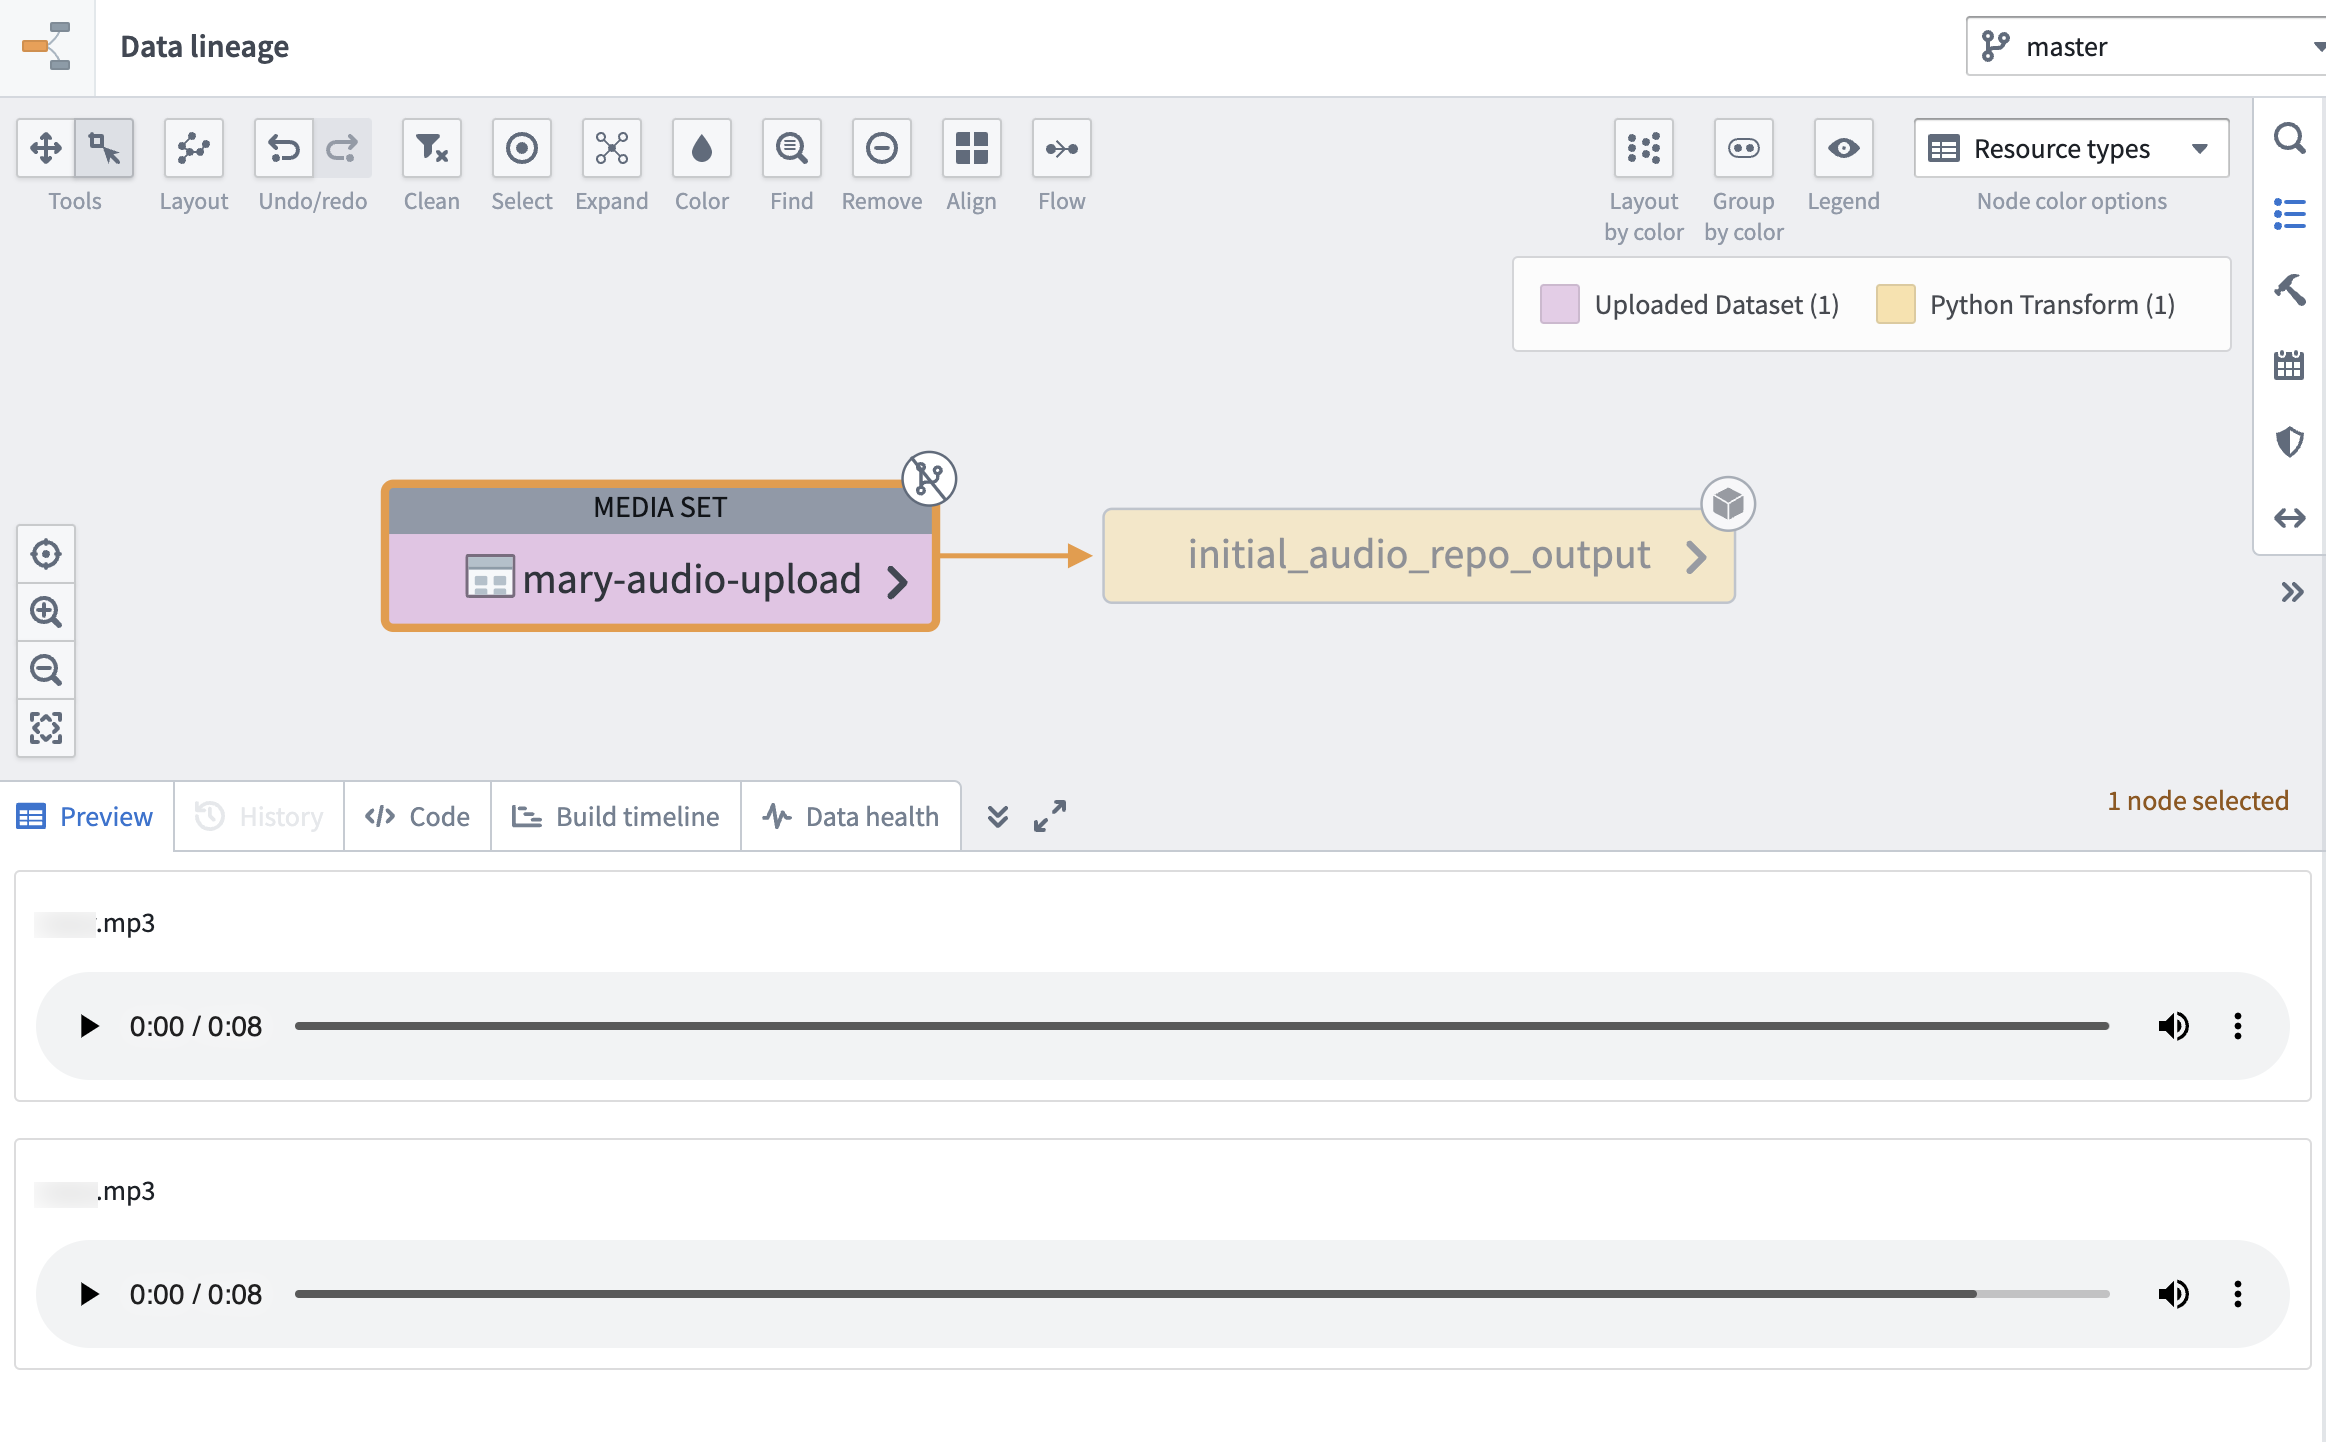
Task: Open the list panel in sidebar
Action: [2290, 214]
